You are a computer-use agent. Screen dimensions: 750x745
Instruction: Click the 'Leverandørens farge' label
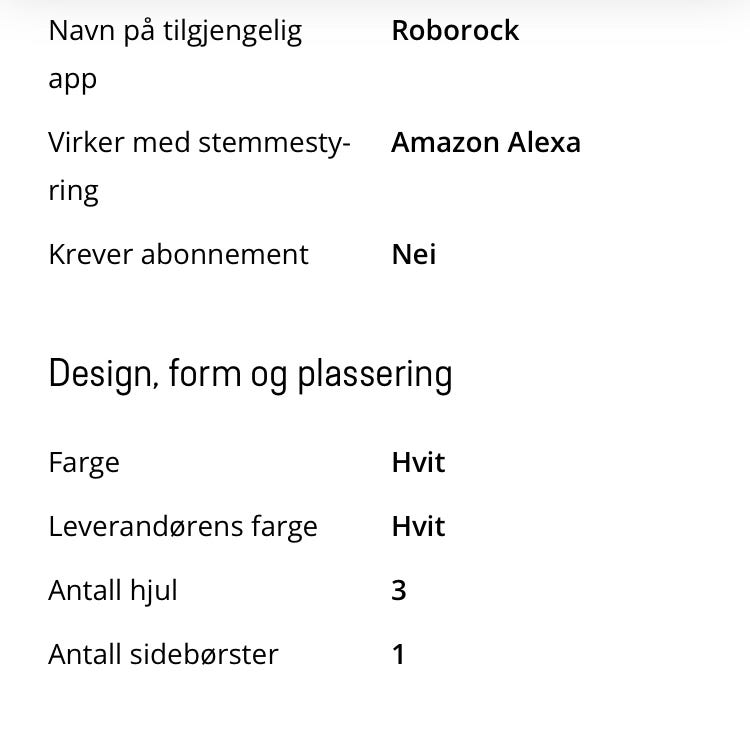[x=183, y=527]
